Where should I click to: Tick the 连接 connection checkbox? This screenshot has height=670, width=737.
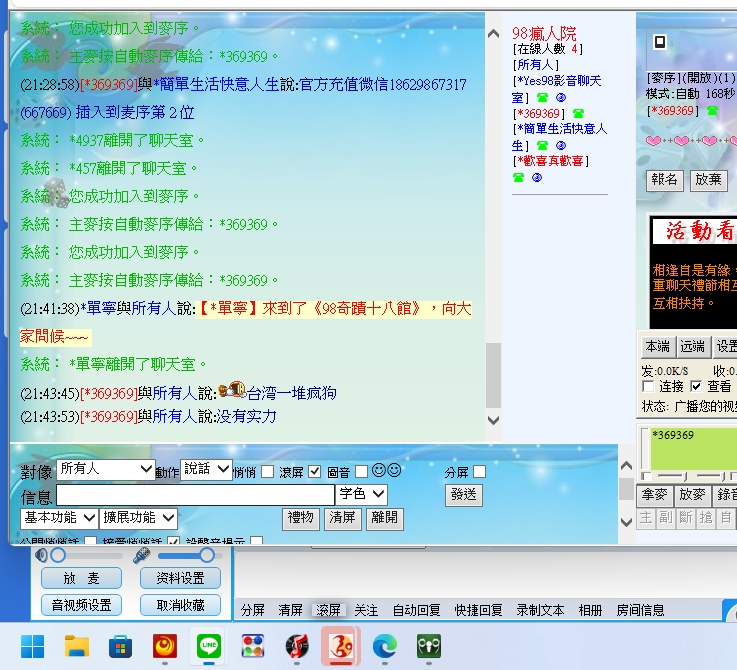click(x=647, y=386)
